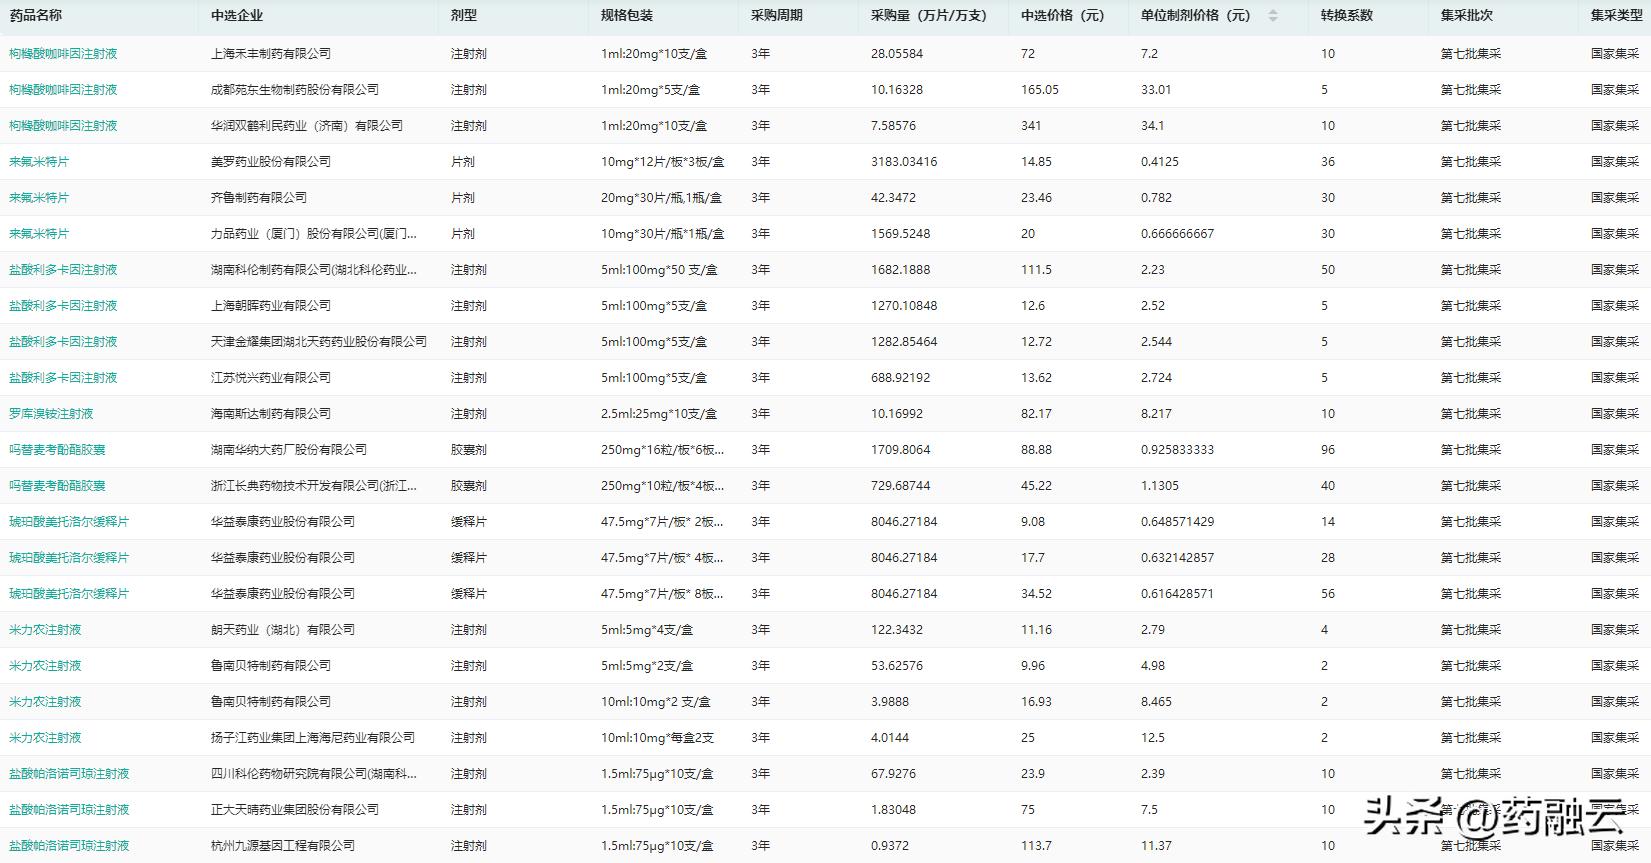Click unit price cell 0.632142857
1651x863 pixels.
pyautogui.click(x=1178, y=558)
